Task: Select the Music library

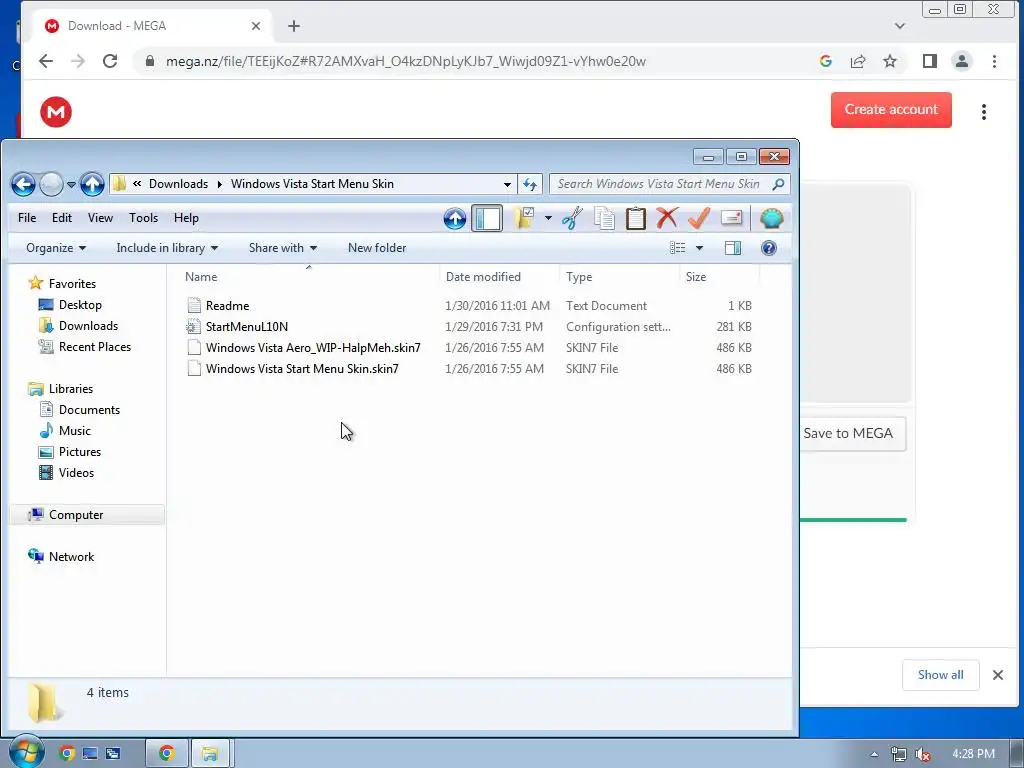Action: [x=74, y=431]
